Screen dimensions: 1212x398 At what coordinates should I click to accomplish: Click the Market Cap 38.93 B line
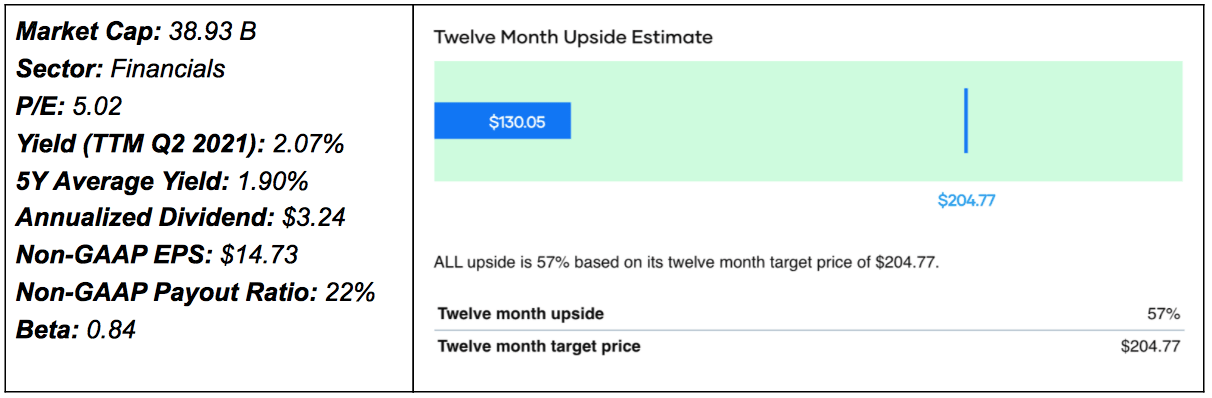(136, 33)
